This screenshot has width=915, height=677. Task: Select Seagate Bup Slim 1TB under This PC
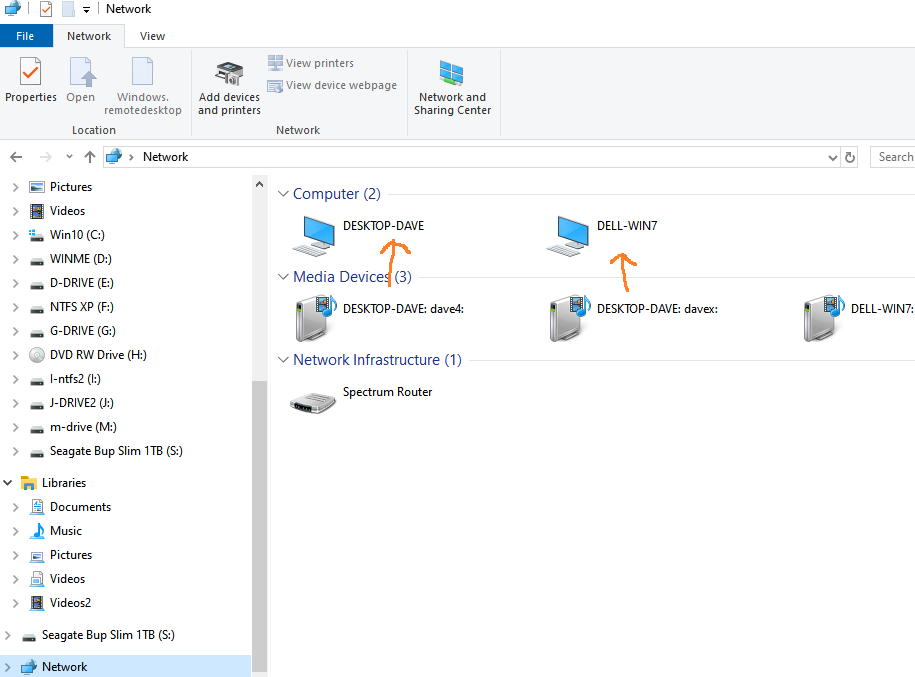tap(116, 451)
